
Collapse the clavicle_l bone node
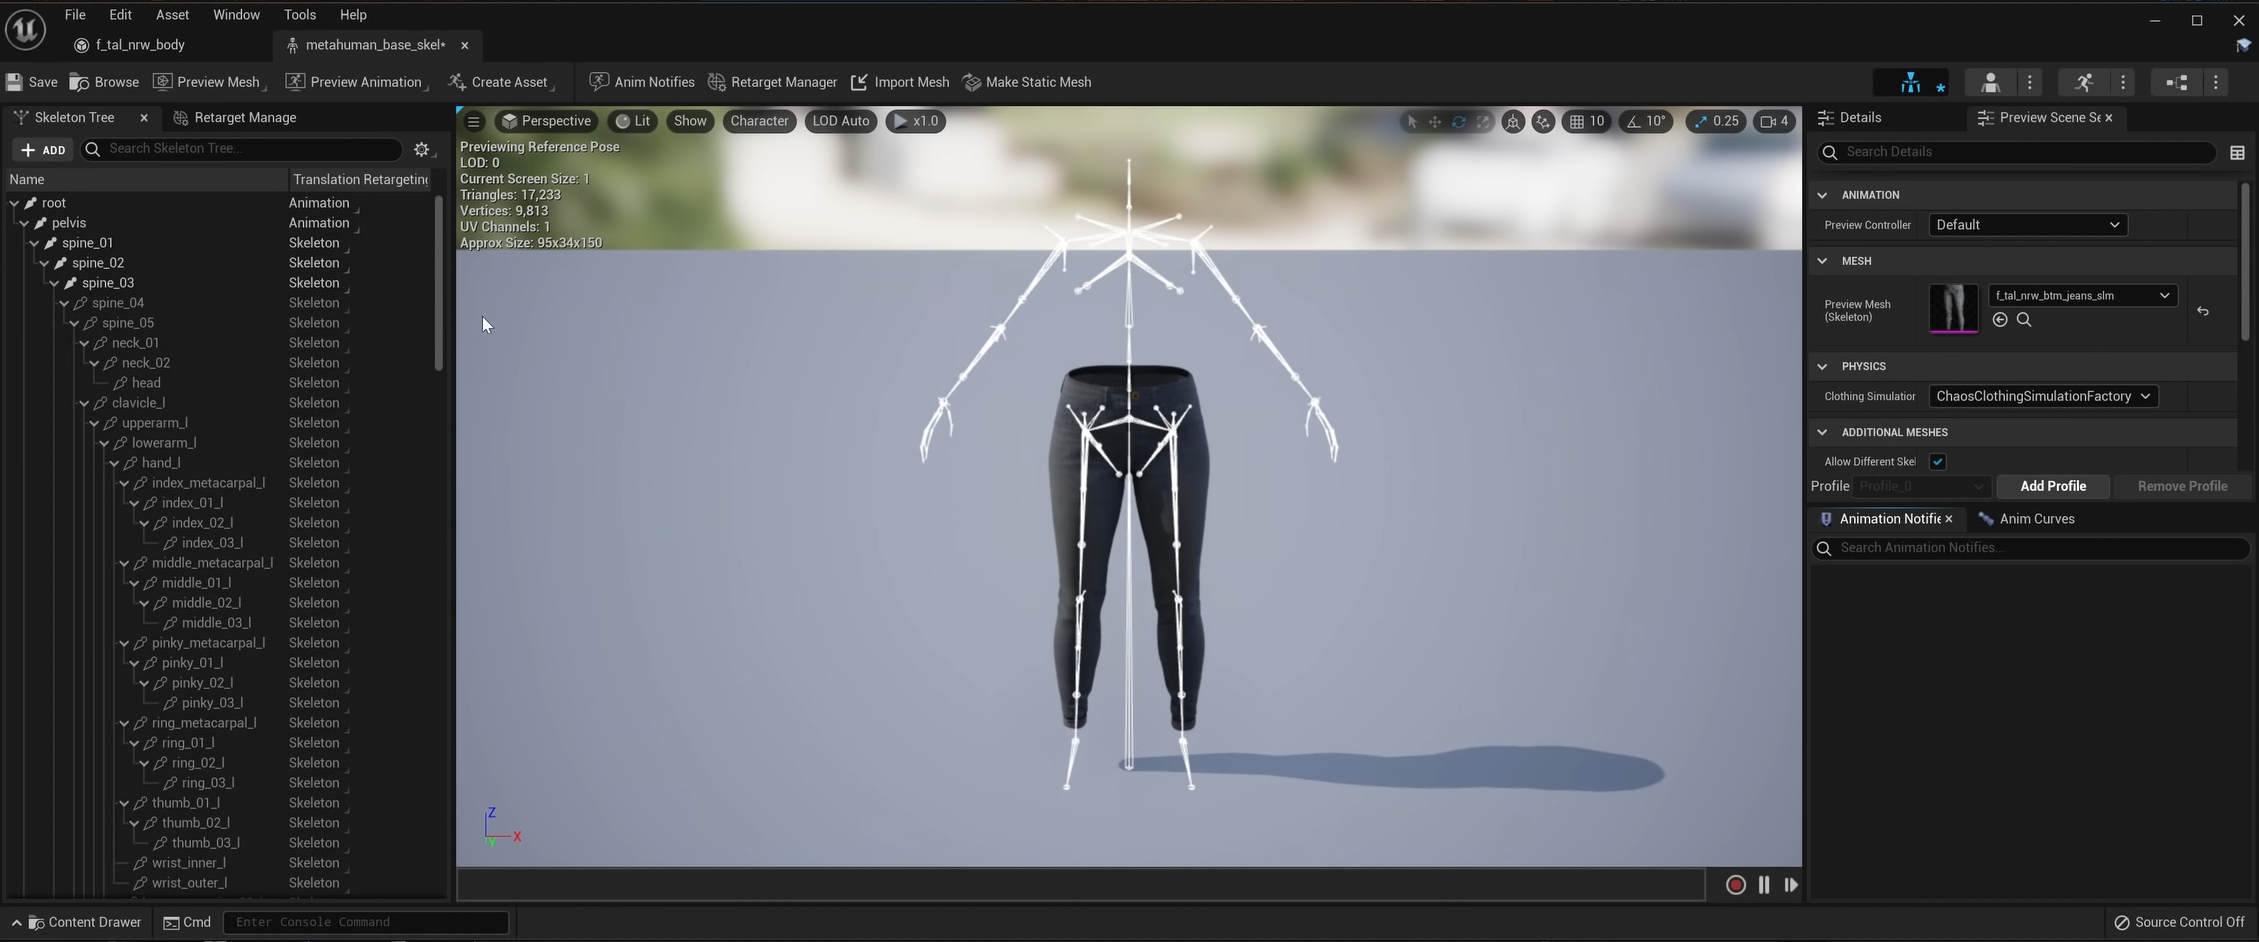[84, 403]
